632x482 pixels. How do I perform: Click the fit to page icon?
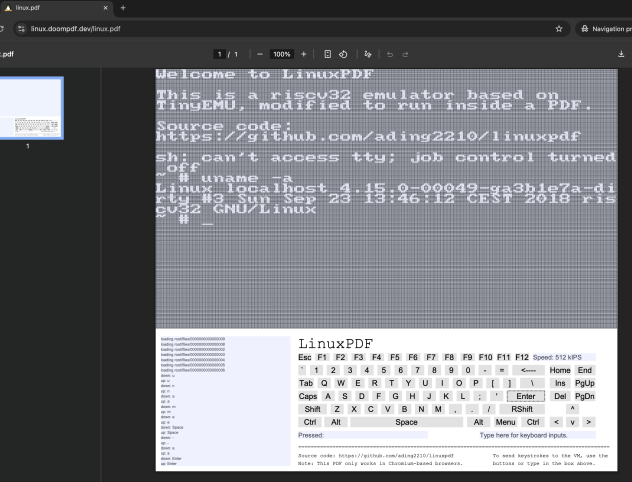pos(328,54)
